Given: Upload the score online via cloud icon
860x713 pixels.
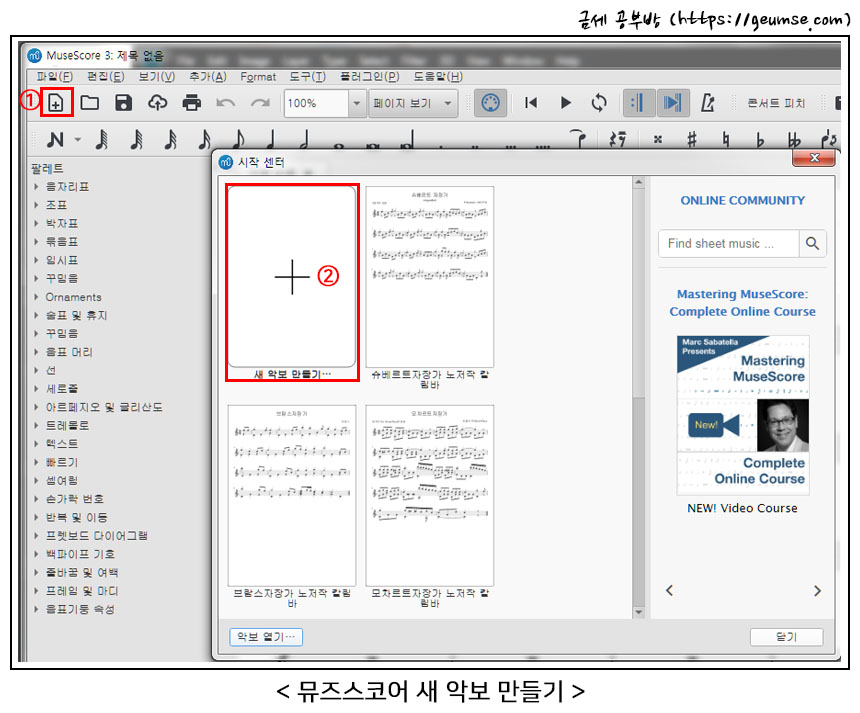Looking at the screenshot, I should pyautogui.click(x=158, y=103).
